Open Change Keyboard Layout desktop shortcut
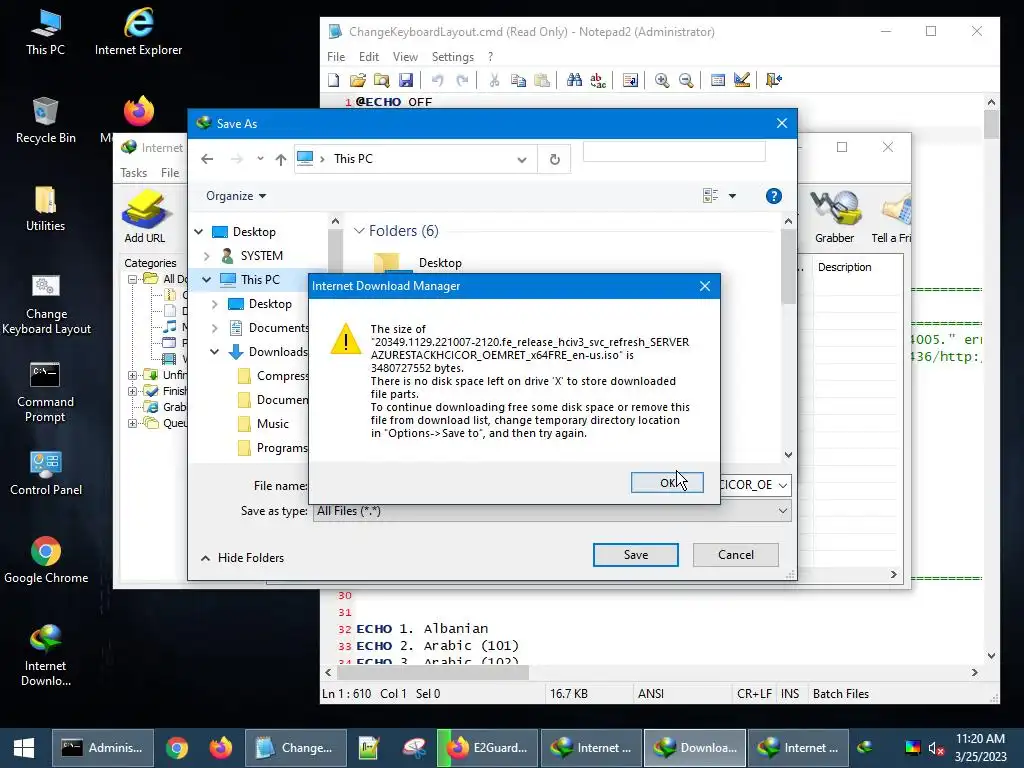Viewport: 1024px width, 768px height. [46, 304]
